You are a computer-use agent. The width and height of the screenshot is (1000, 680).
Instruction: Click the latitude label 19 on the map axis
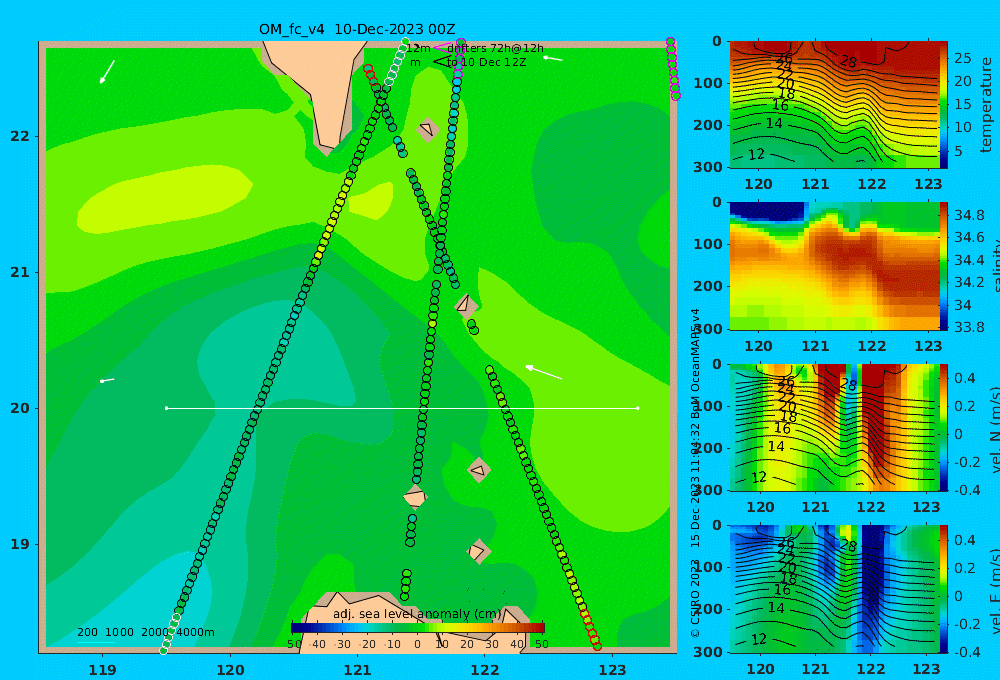[20, 544]
